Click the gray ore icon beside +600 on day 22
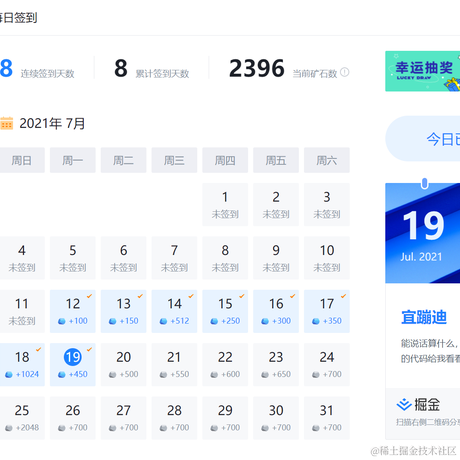This screenshot has height=460, width=460. point(214,374)
